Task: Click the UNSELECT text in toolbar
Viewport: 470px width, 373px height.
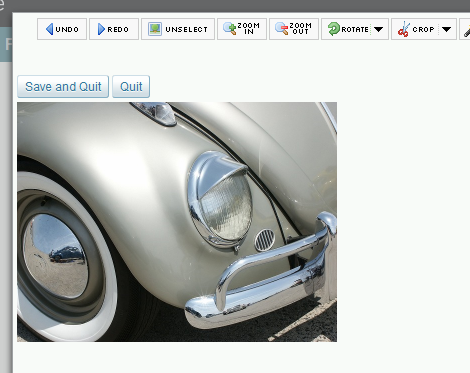Action: click(186, 29)
